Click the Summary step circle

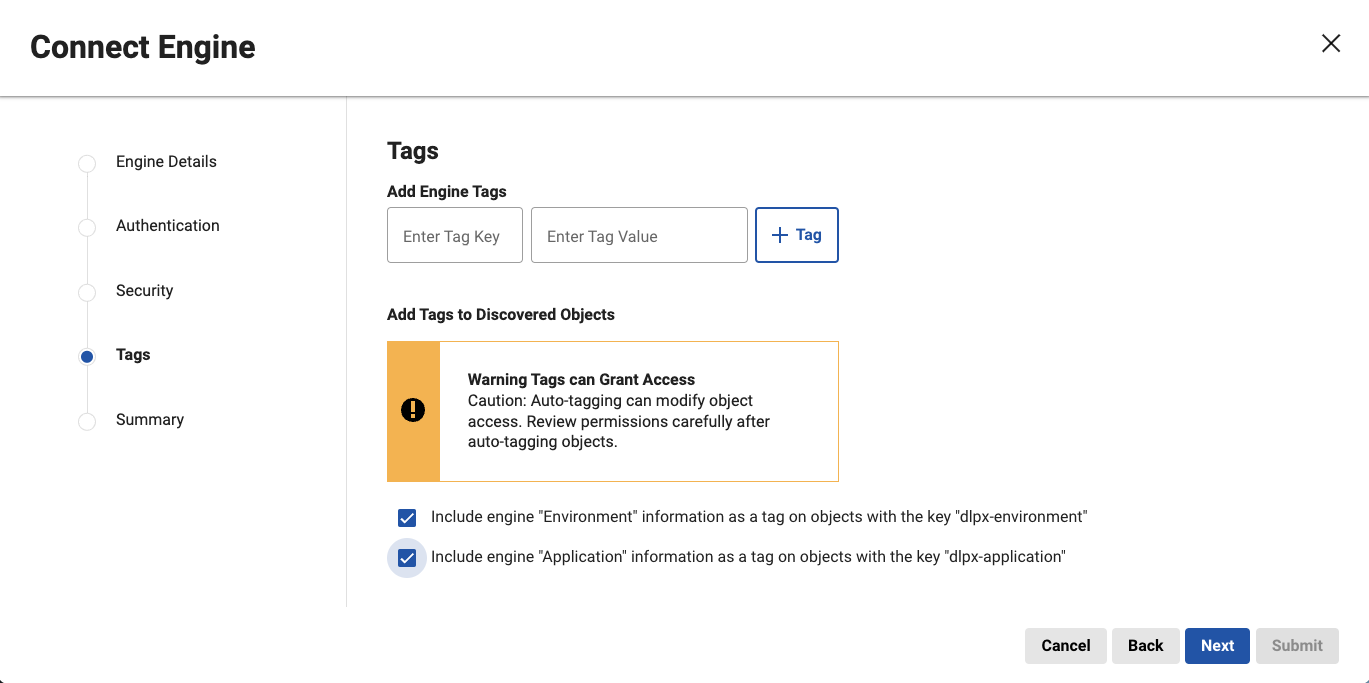[x=87, y=421]
